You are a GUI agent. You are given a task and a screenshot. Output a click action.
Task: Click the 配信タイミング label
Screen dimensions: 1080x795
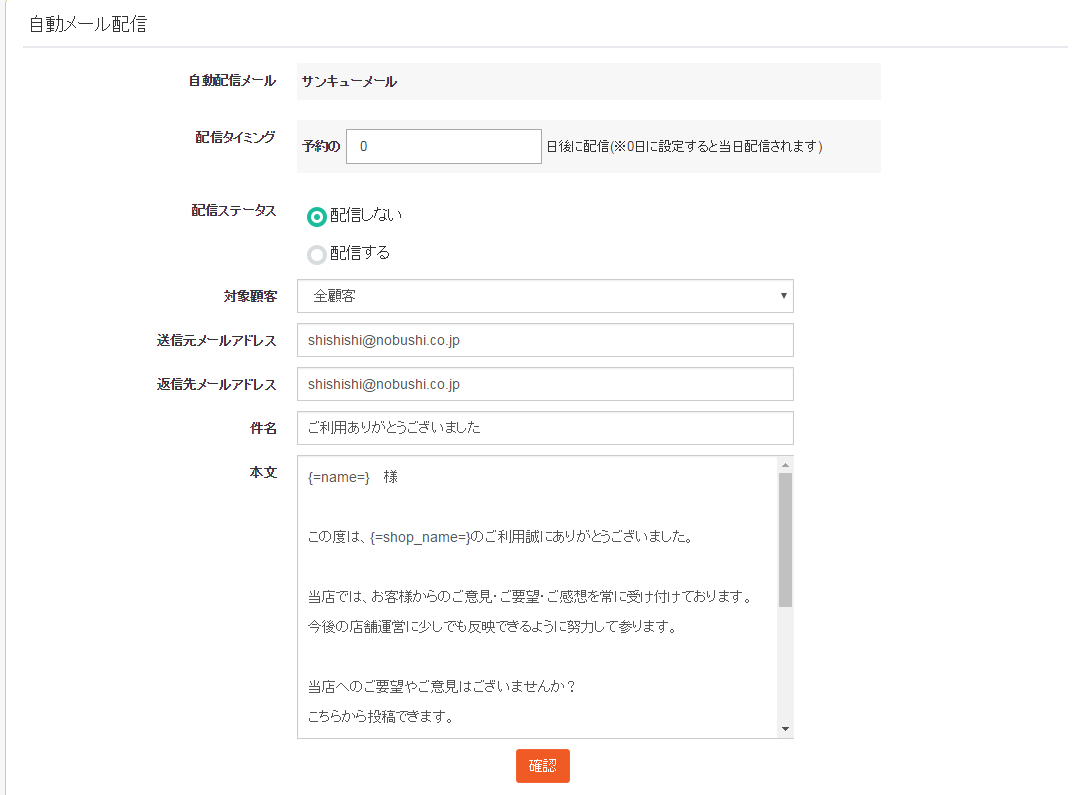tap(235, 137)
